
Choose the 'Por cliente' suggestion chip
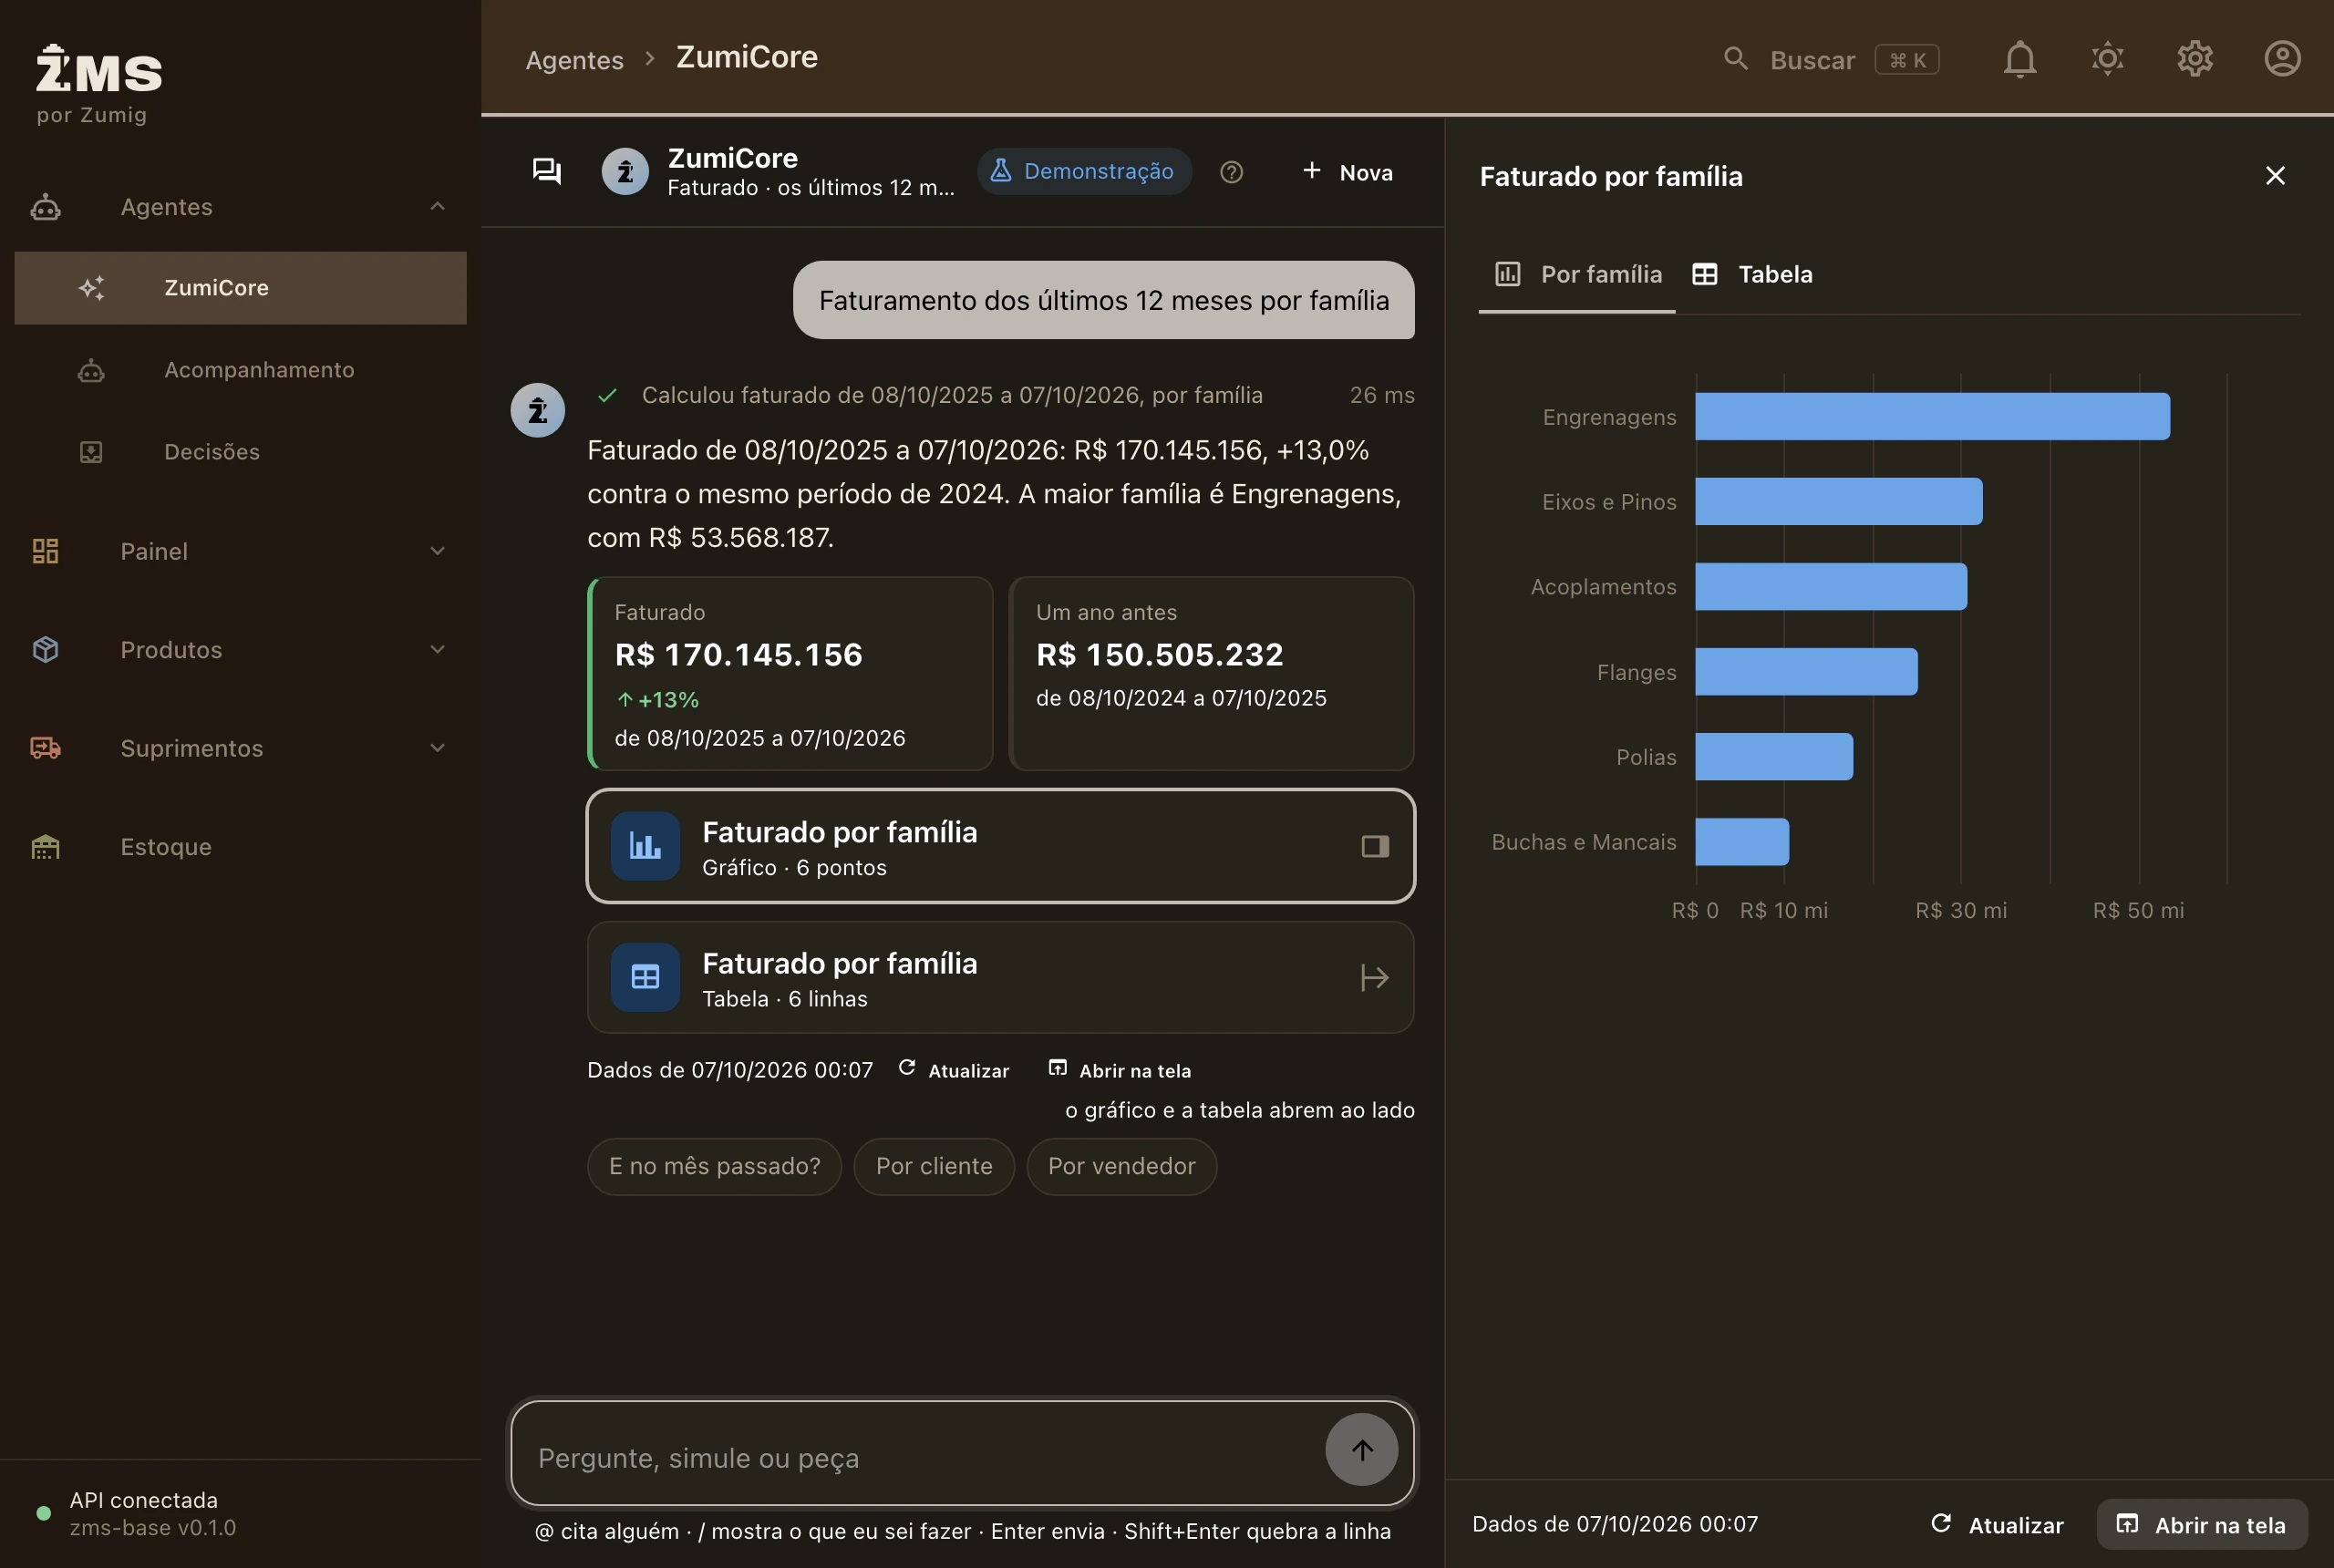coord(934,1167)
